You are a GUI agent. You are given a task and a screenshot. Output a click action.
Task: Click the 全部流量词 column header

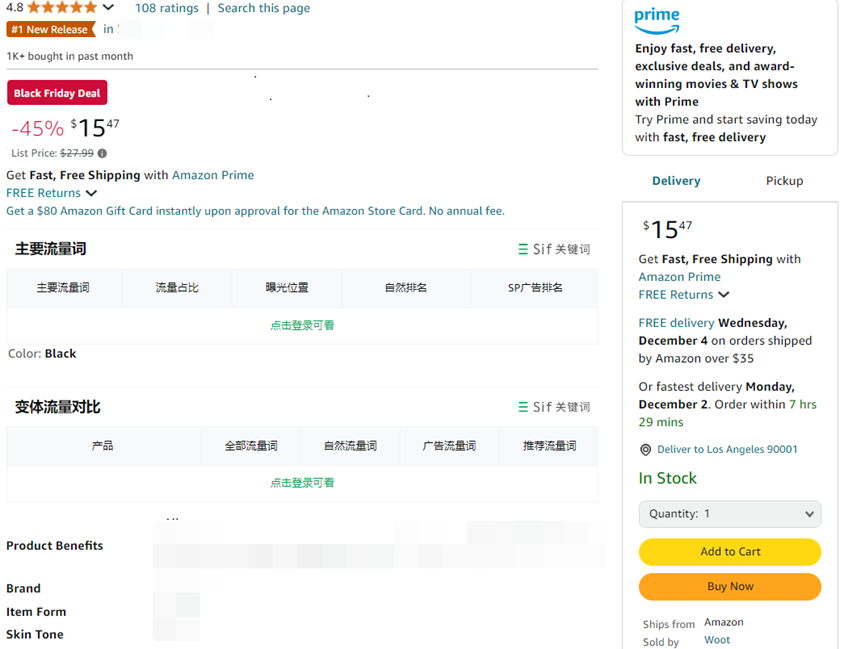coord(251,446)
